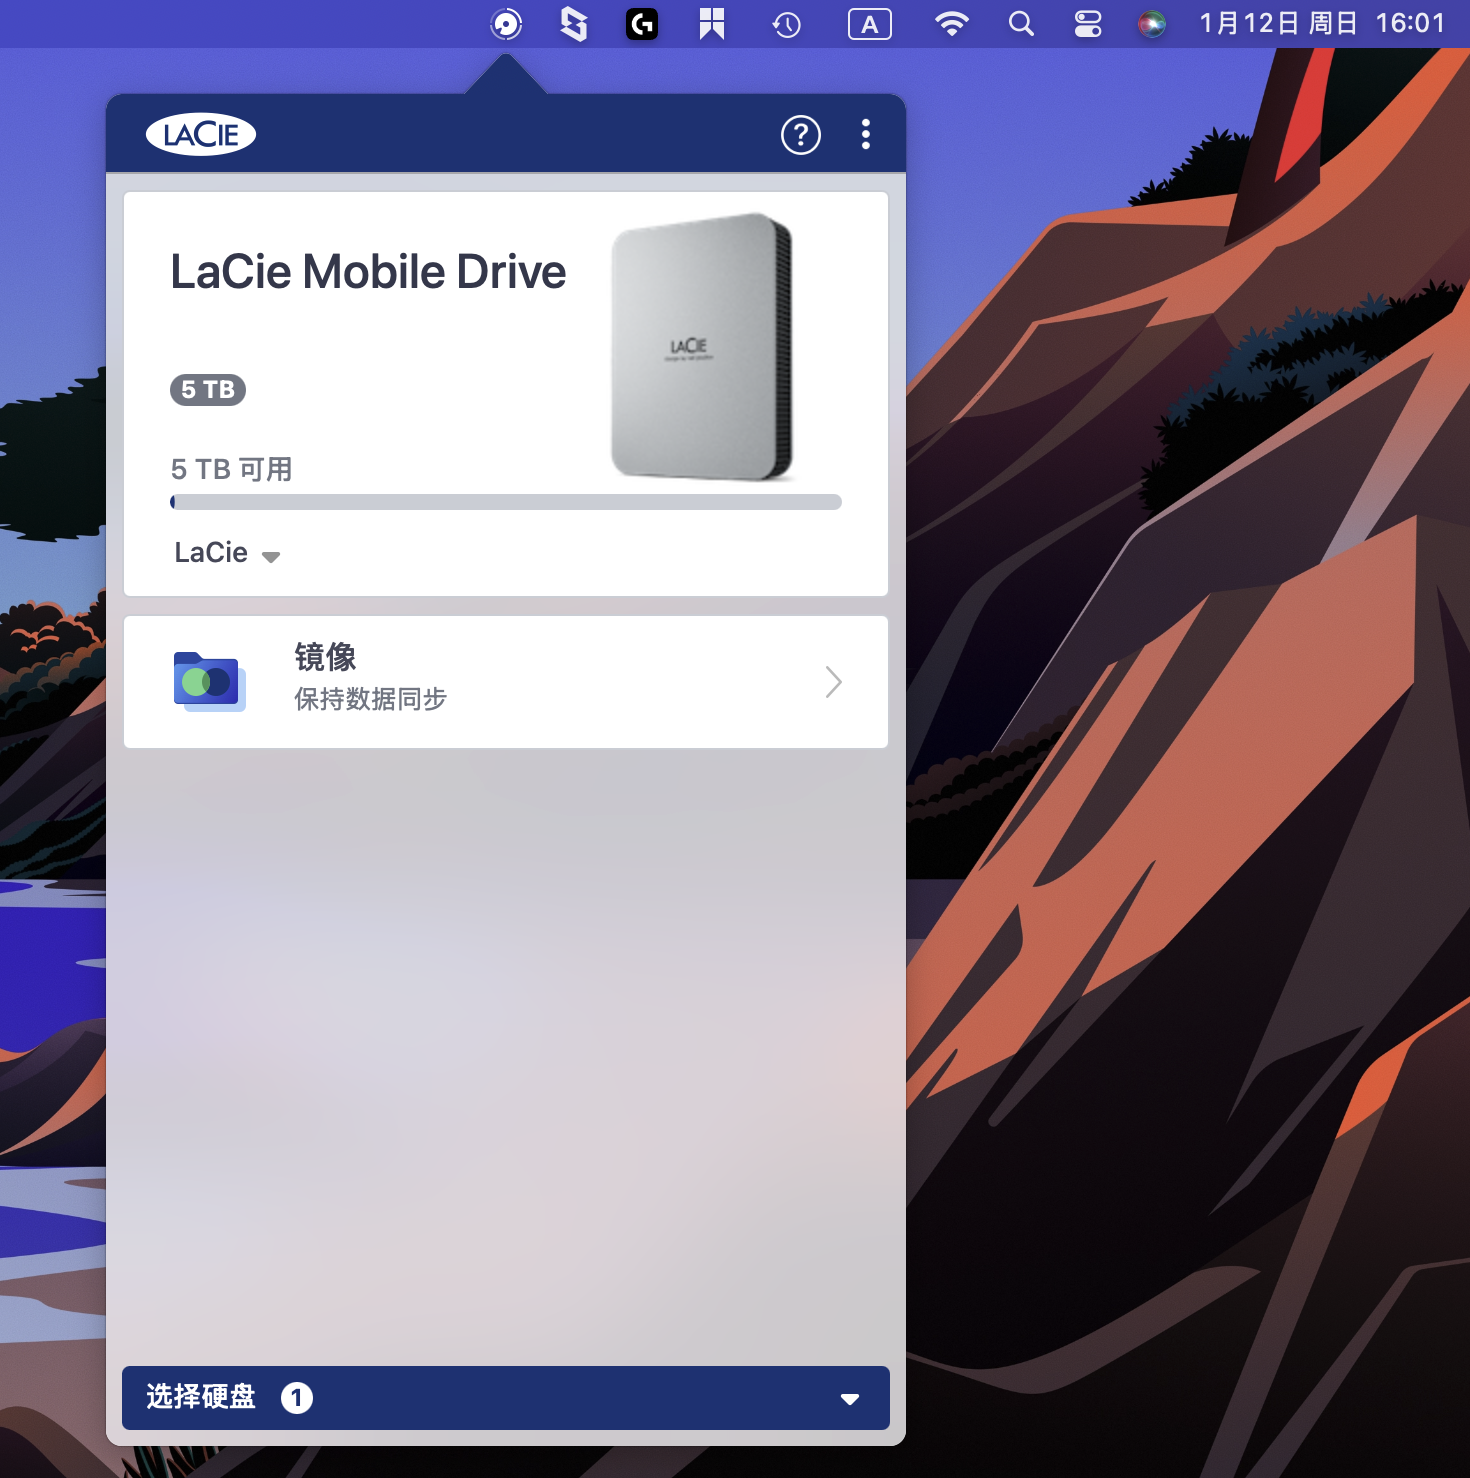Click the 选择硬盘 drive selection bar
This screenshot has height=1478, width=1470.
(x=506, y=1398)
